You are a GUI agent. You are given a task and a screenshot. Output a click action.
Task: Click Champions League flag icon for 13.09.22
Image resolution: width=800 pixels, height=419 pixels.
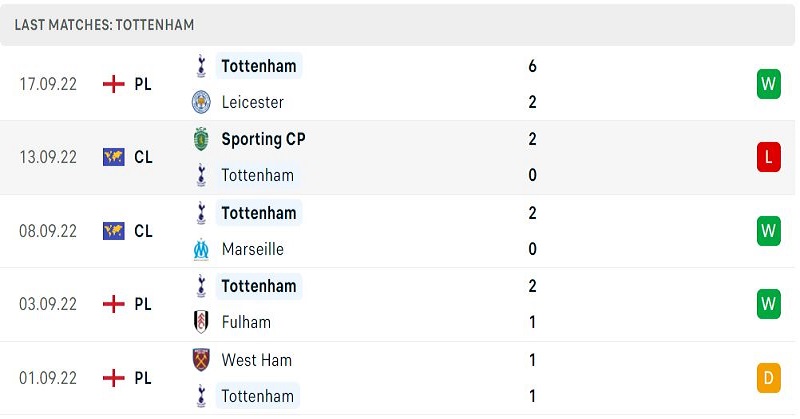point(113,157)
